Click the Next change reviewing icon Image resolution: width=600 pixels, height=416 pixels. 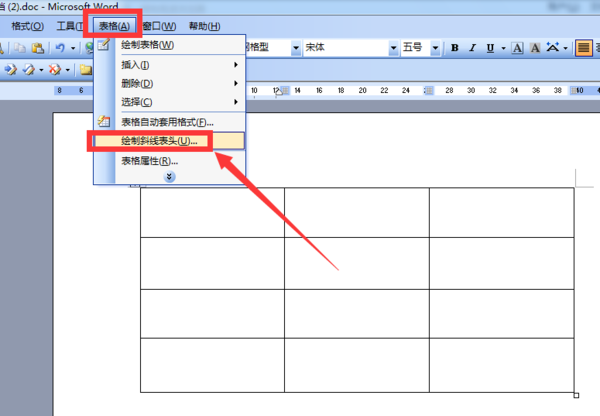(10, 69)
